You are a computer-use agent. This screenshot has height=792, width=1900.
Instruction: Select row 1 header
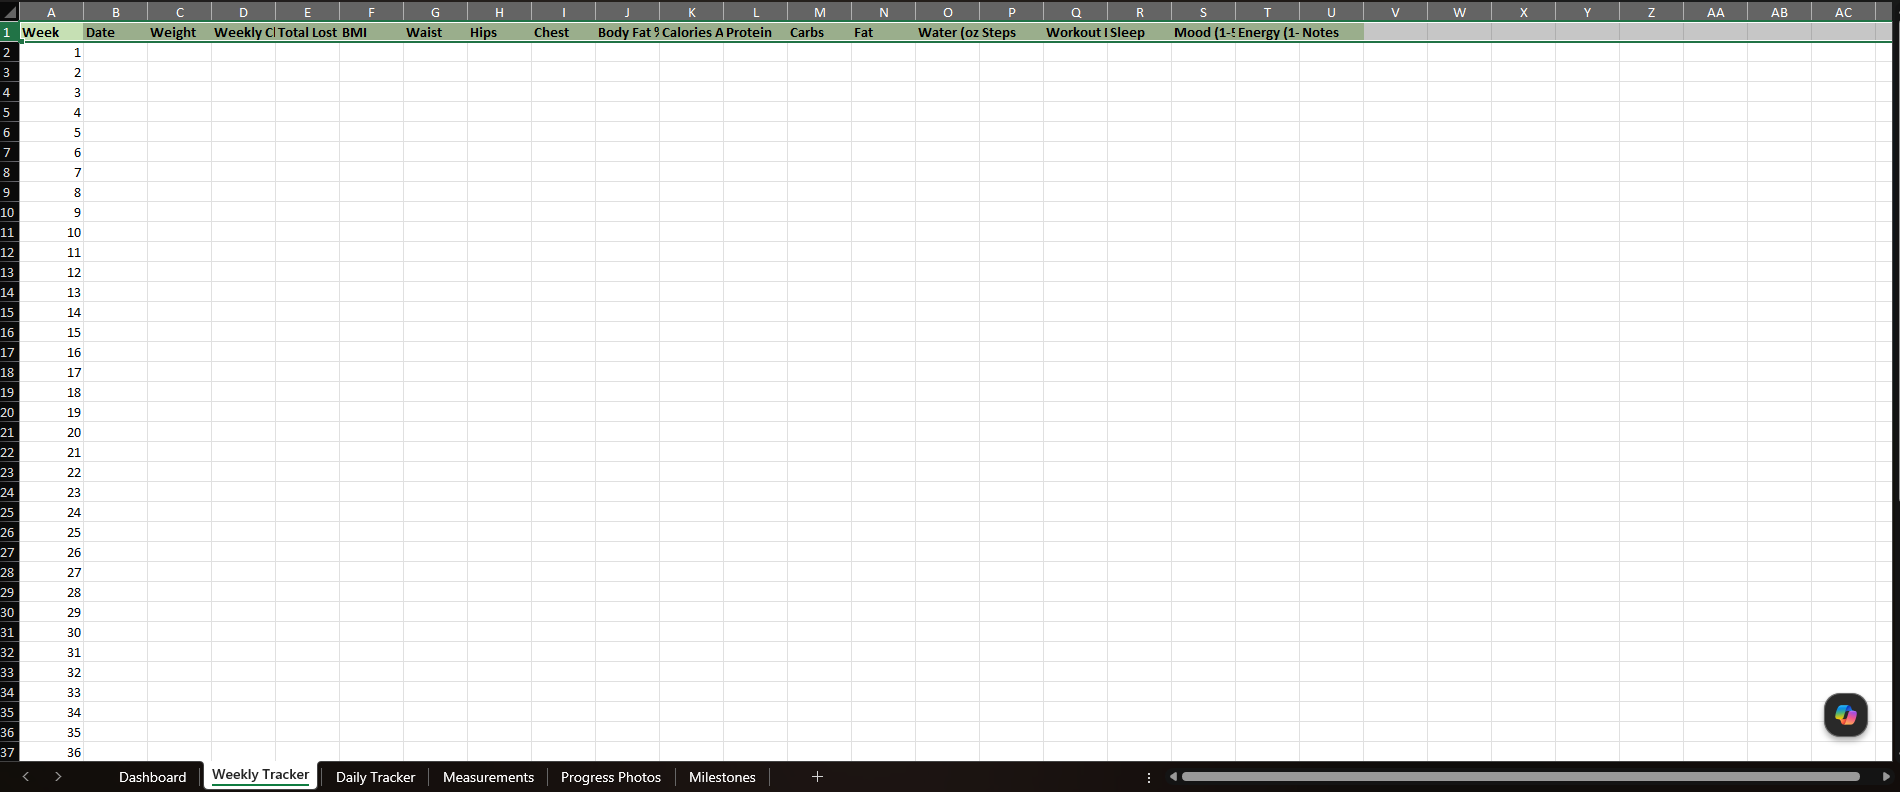coord(9,32)
